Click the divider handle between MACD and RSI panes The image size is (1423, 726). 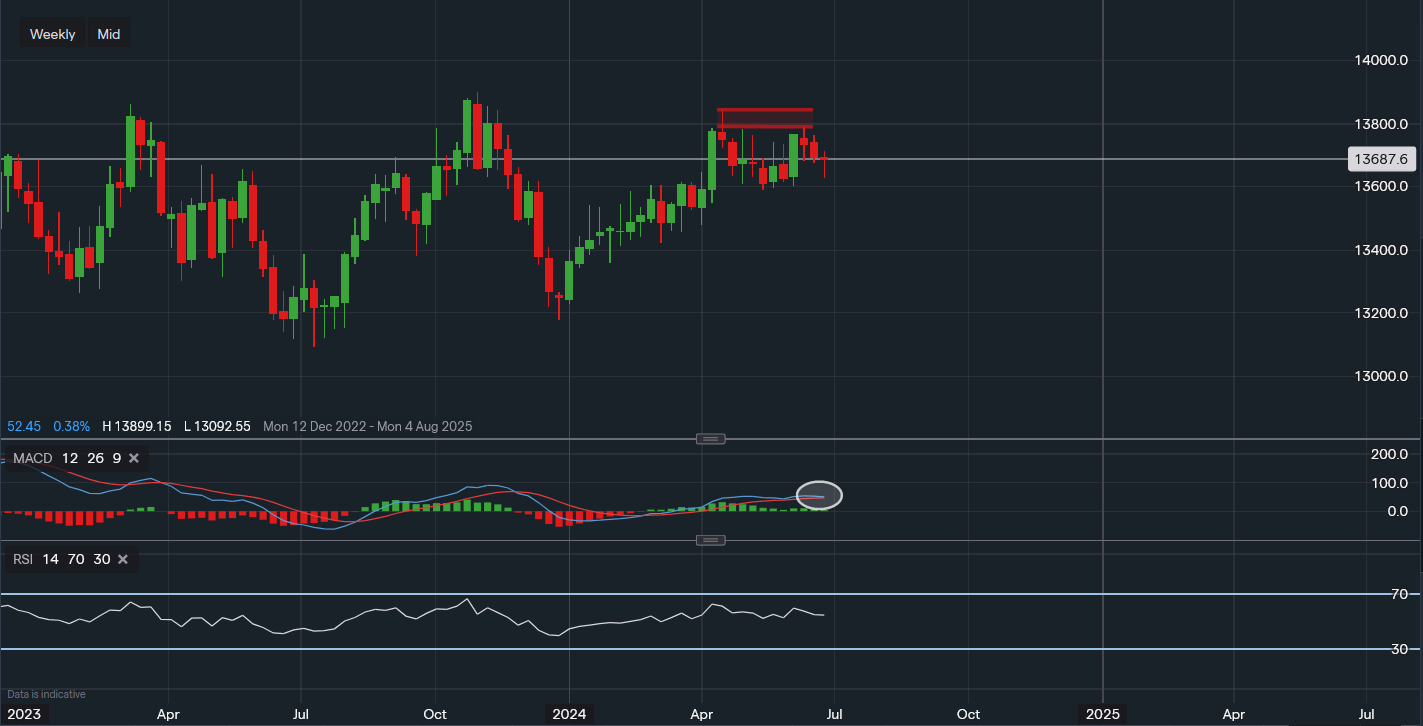tap(711, 540)
